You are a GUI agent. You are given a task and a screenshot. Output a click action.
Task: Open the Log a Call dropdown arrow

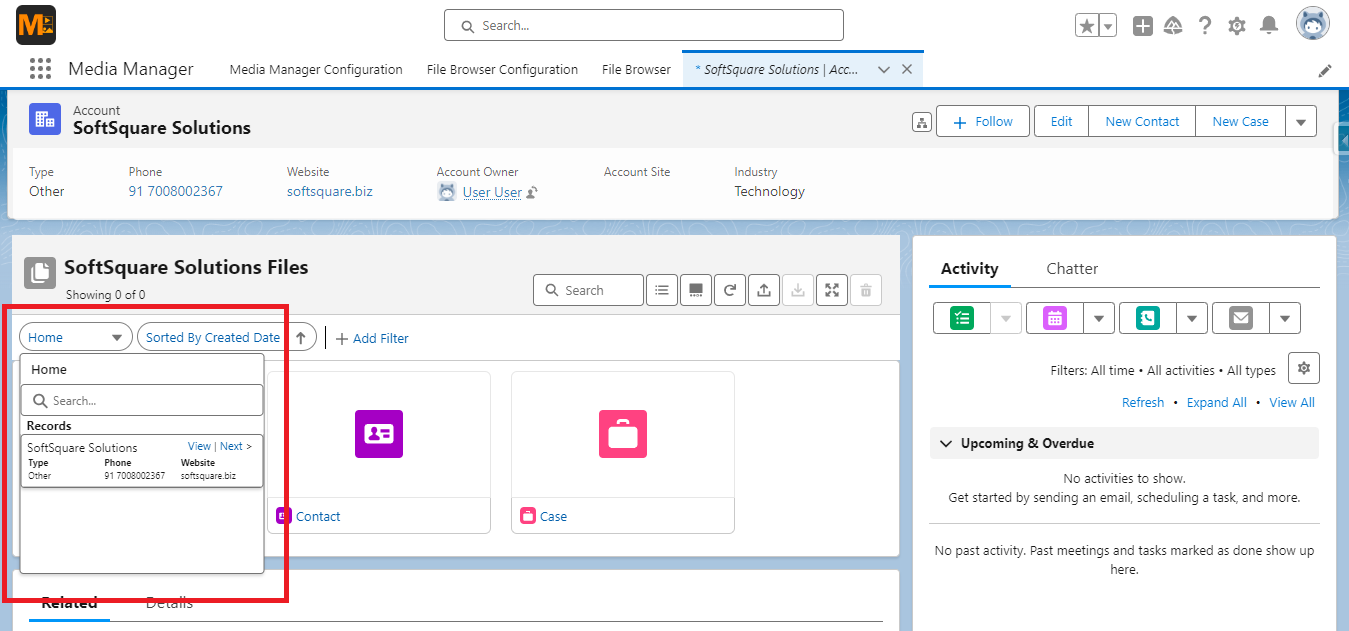(x=1192, y=318)
